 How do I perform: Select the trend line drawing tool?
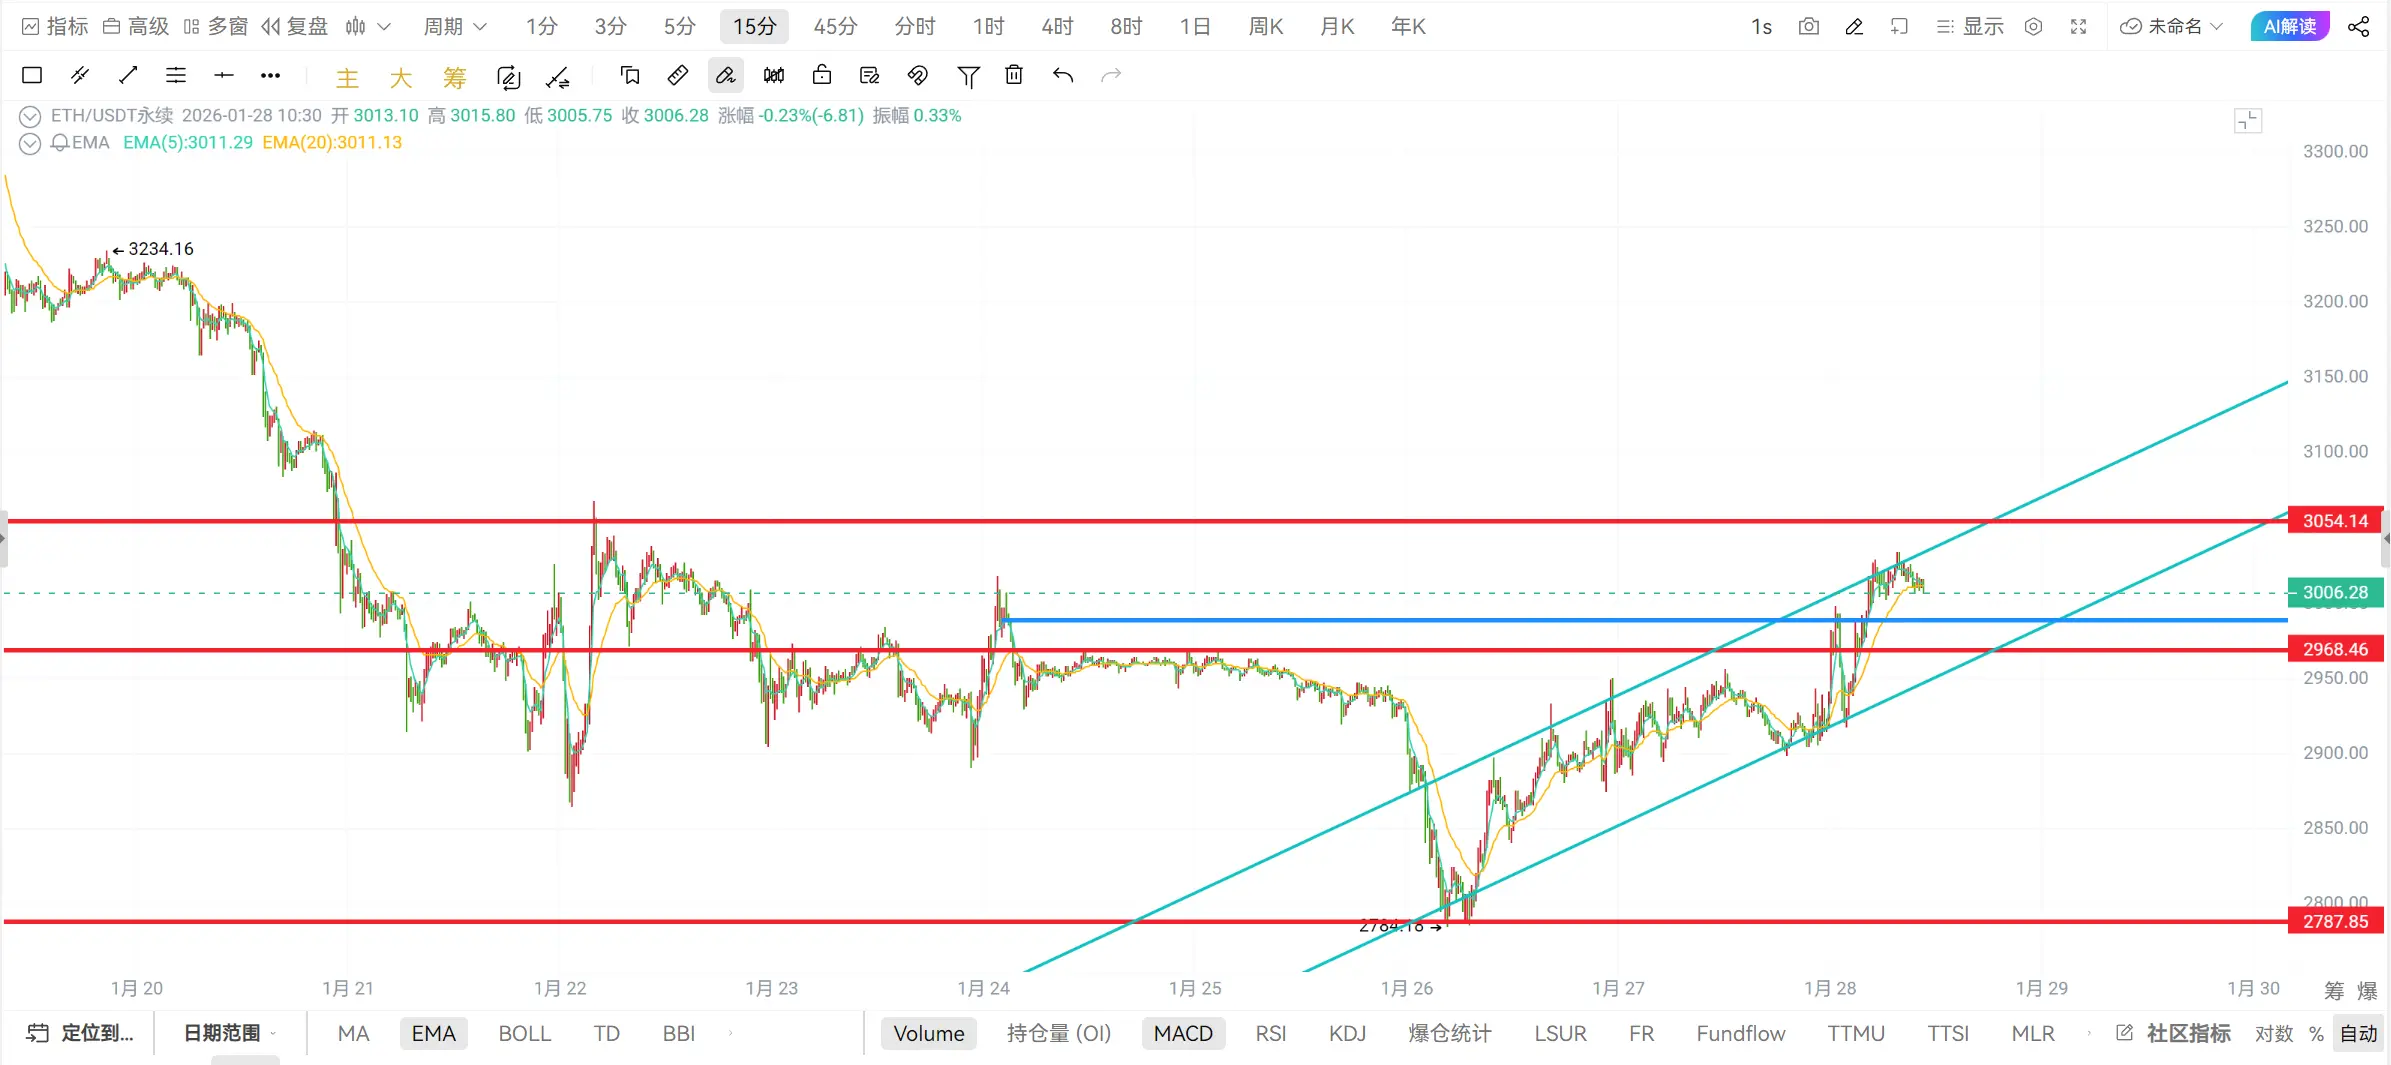point(128,75)
